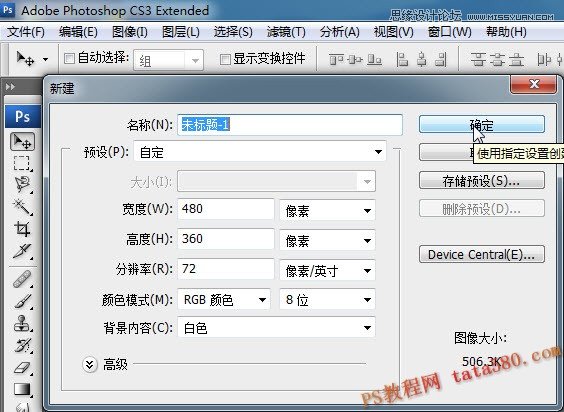
Task: Align horizontal centers icon
Action: 422,59
